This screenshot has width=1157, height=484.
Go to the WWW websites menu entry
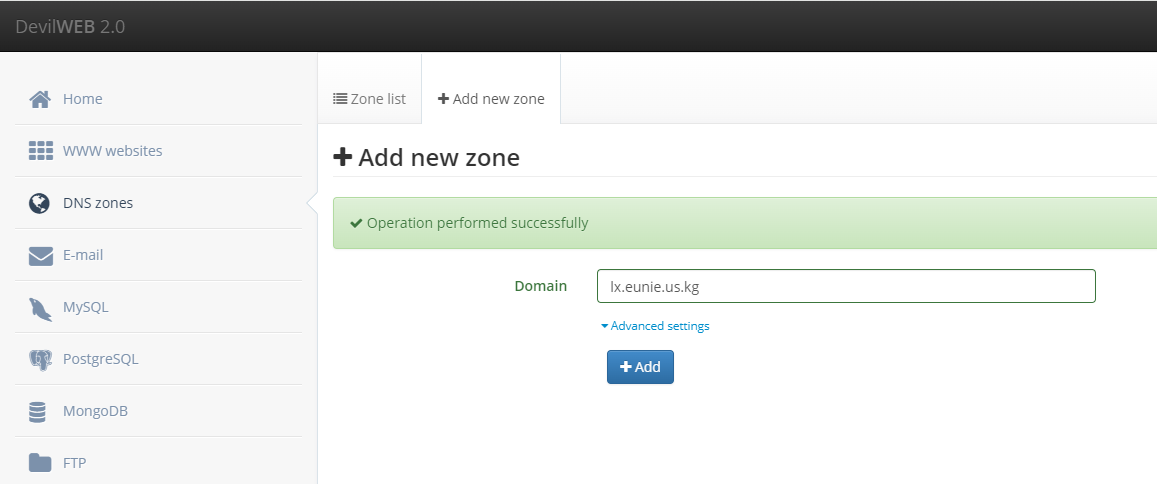click(x=159, y=151)
